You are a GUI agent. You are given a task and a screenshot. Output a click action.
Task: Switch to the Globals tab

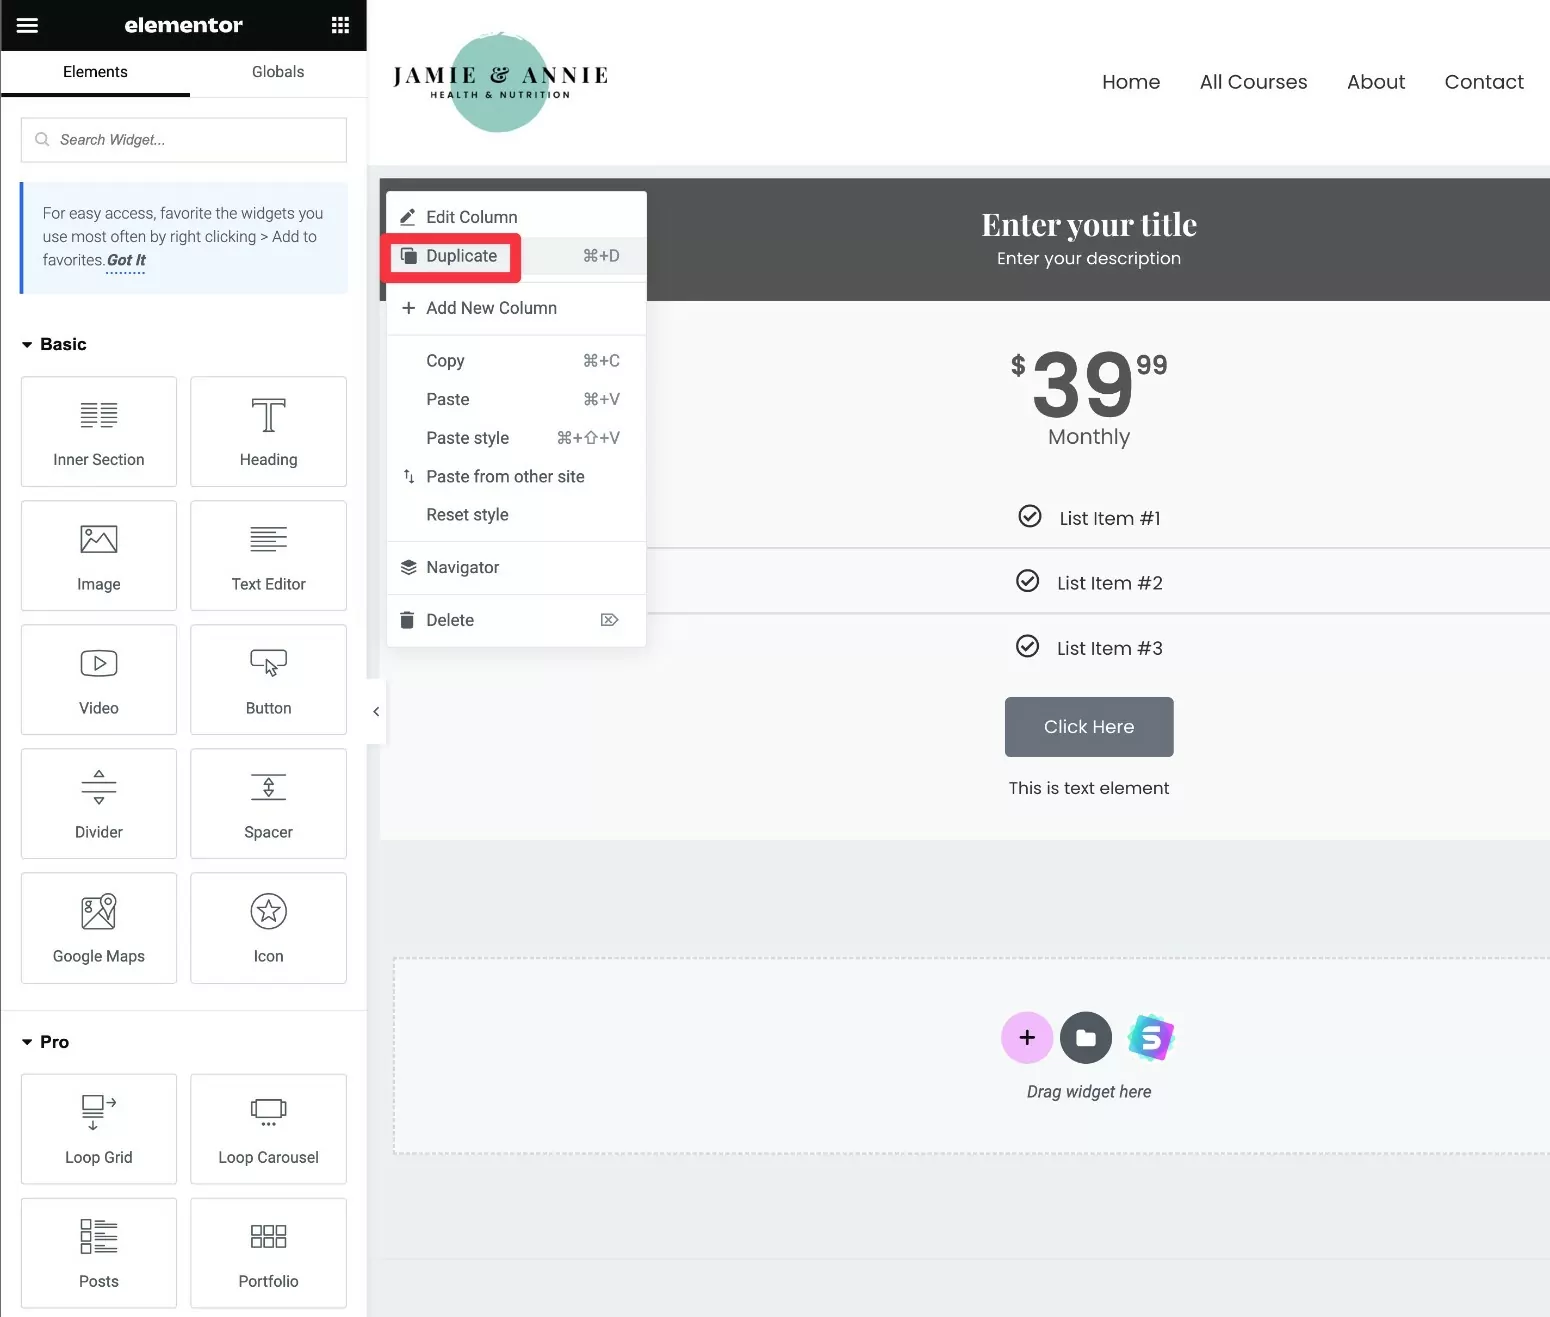277,72
